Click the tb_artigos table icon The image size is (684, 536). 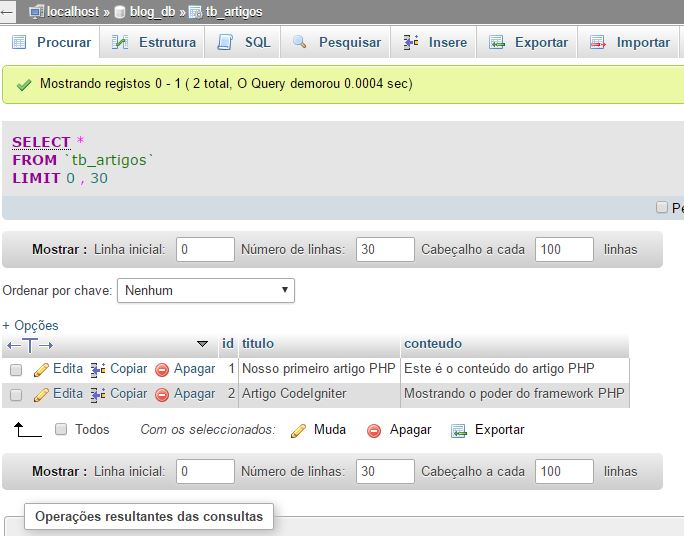click(195, 12)
